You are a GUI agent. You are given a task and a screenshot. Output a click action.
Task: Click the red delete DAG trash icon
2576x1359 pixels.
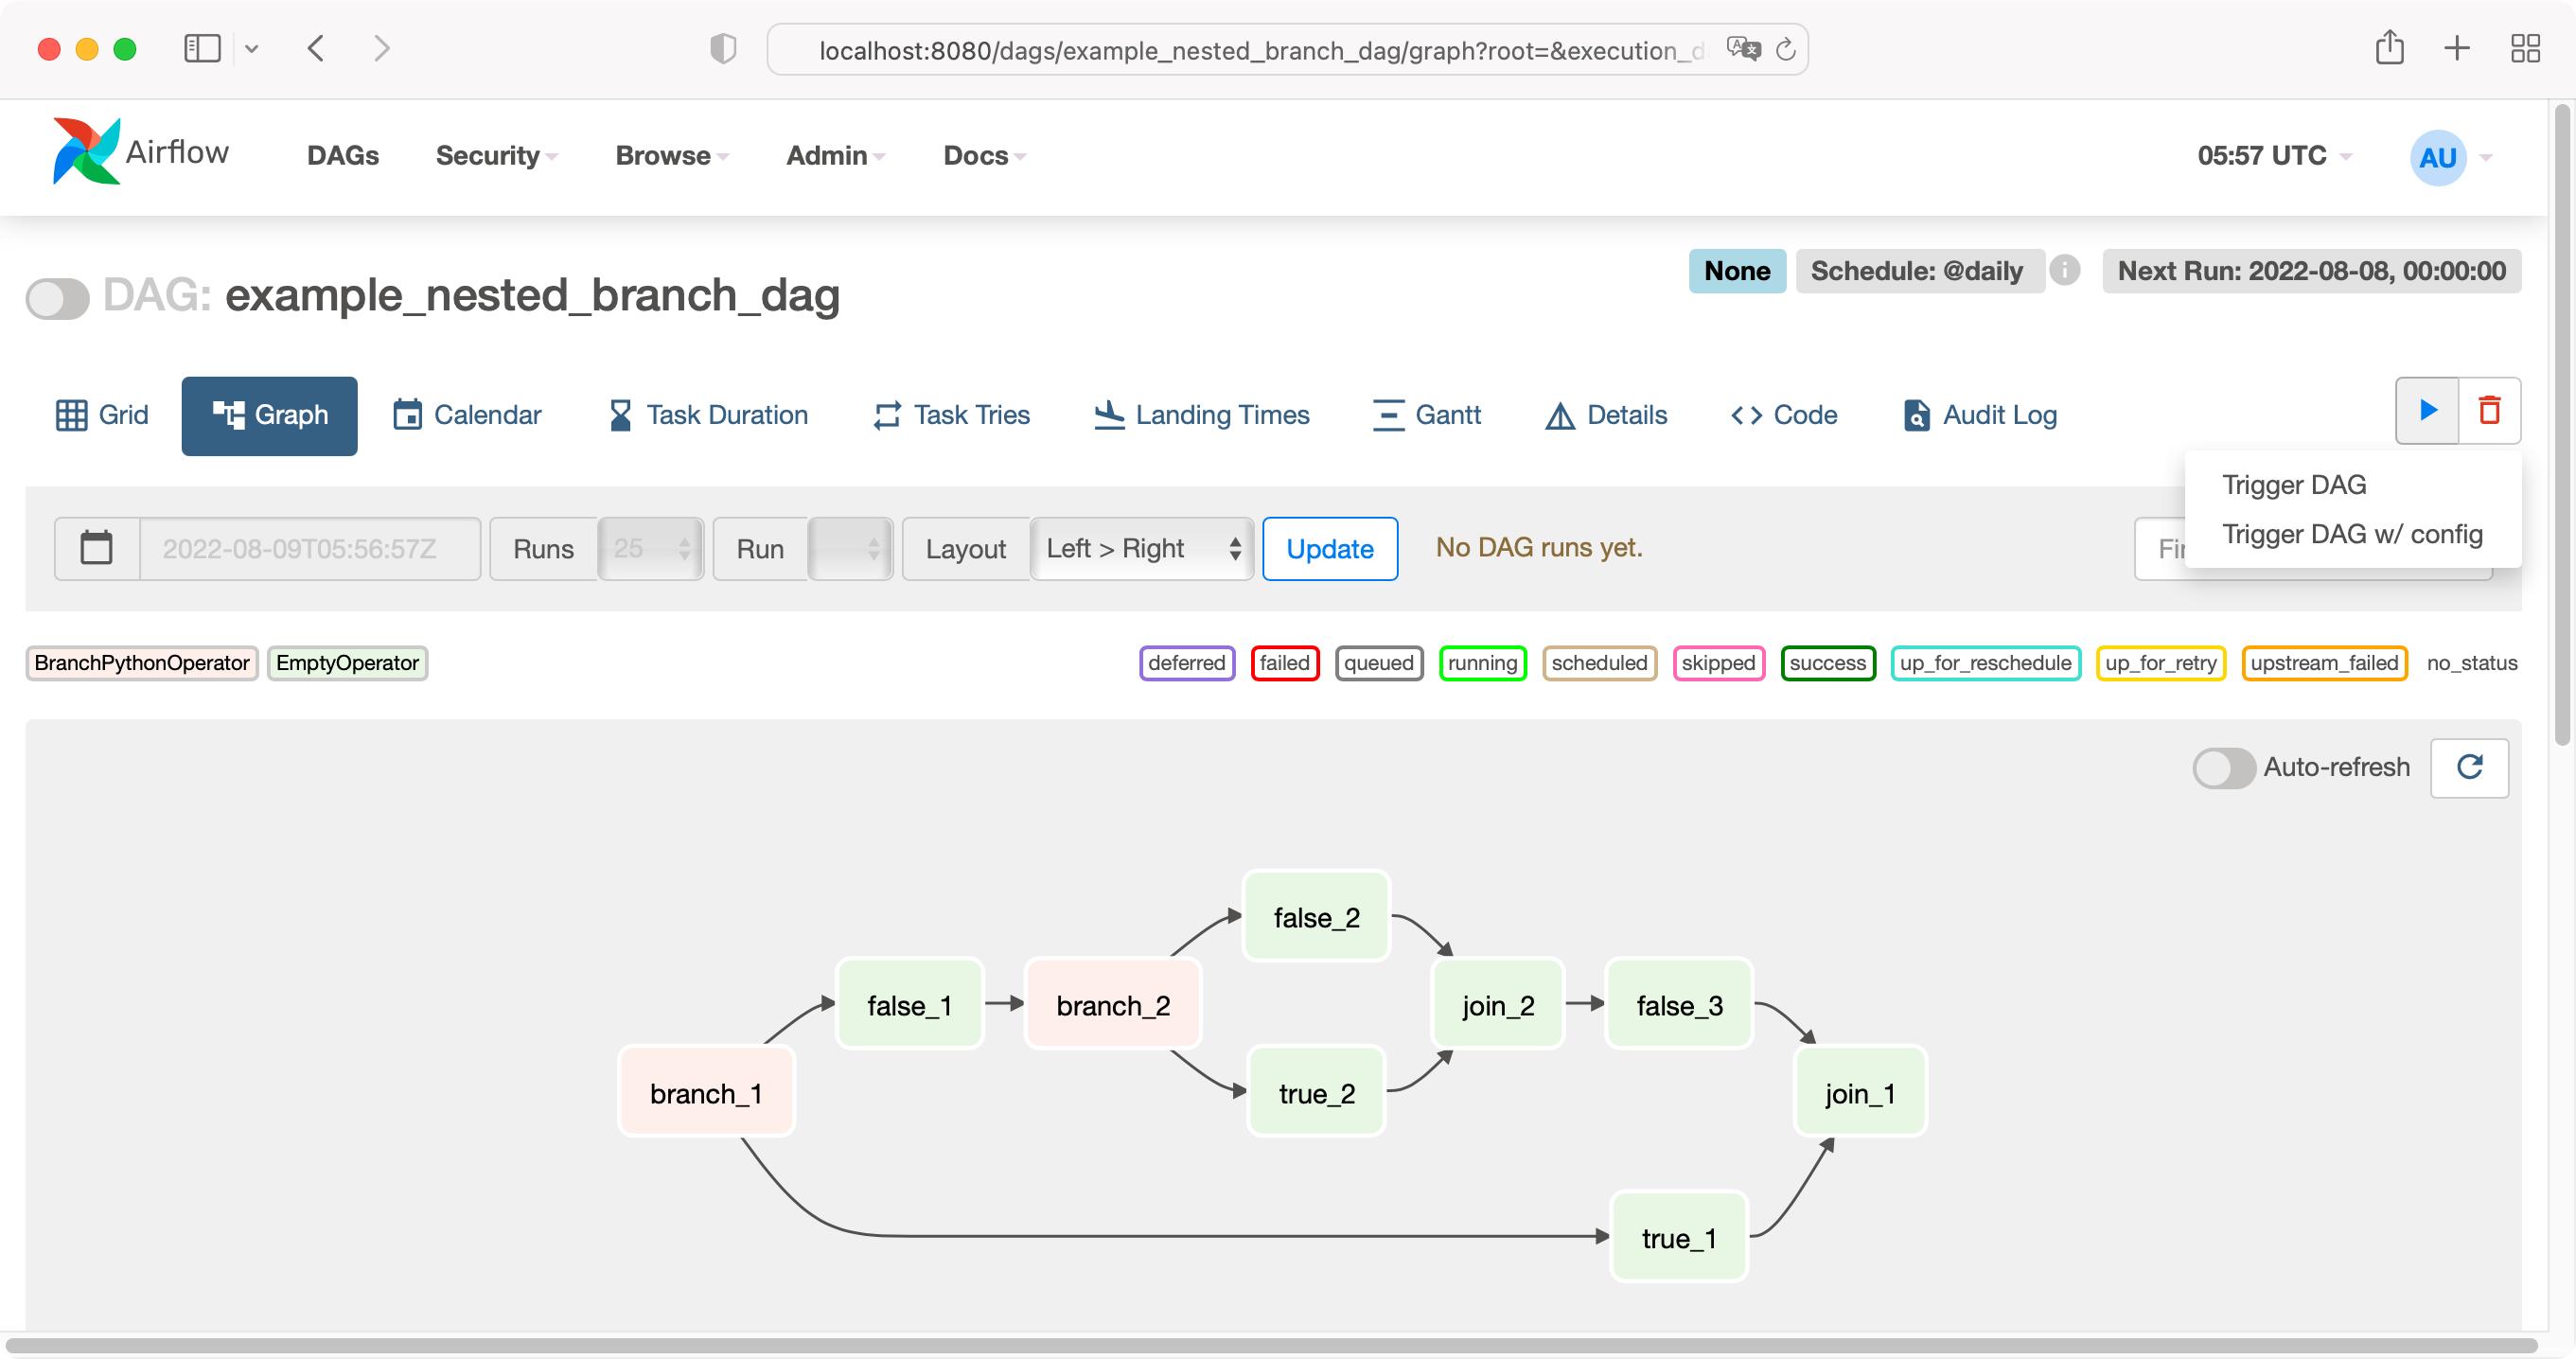coord(2489,410)
